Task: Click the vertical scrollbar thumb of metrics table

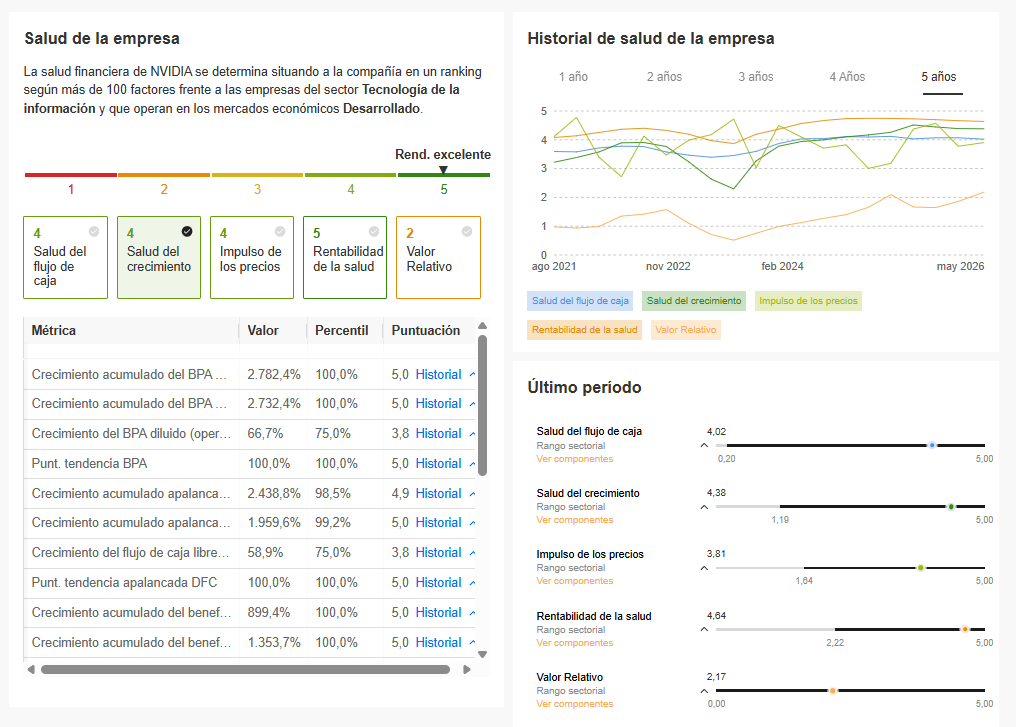Action: click(x=482, y=406)
